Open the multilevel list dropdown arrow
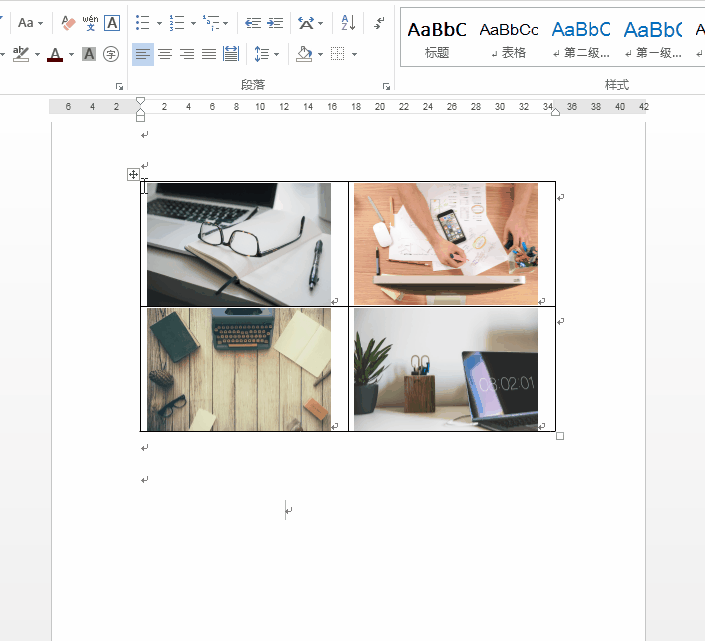Viewport: 705px width, 641px height. (226, 23)
